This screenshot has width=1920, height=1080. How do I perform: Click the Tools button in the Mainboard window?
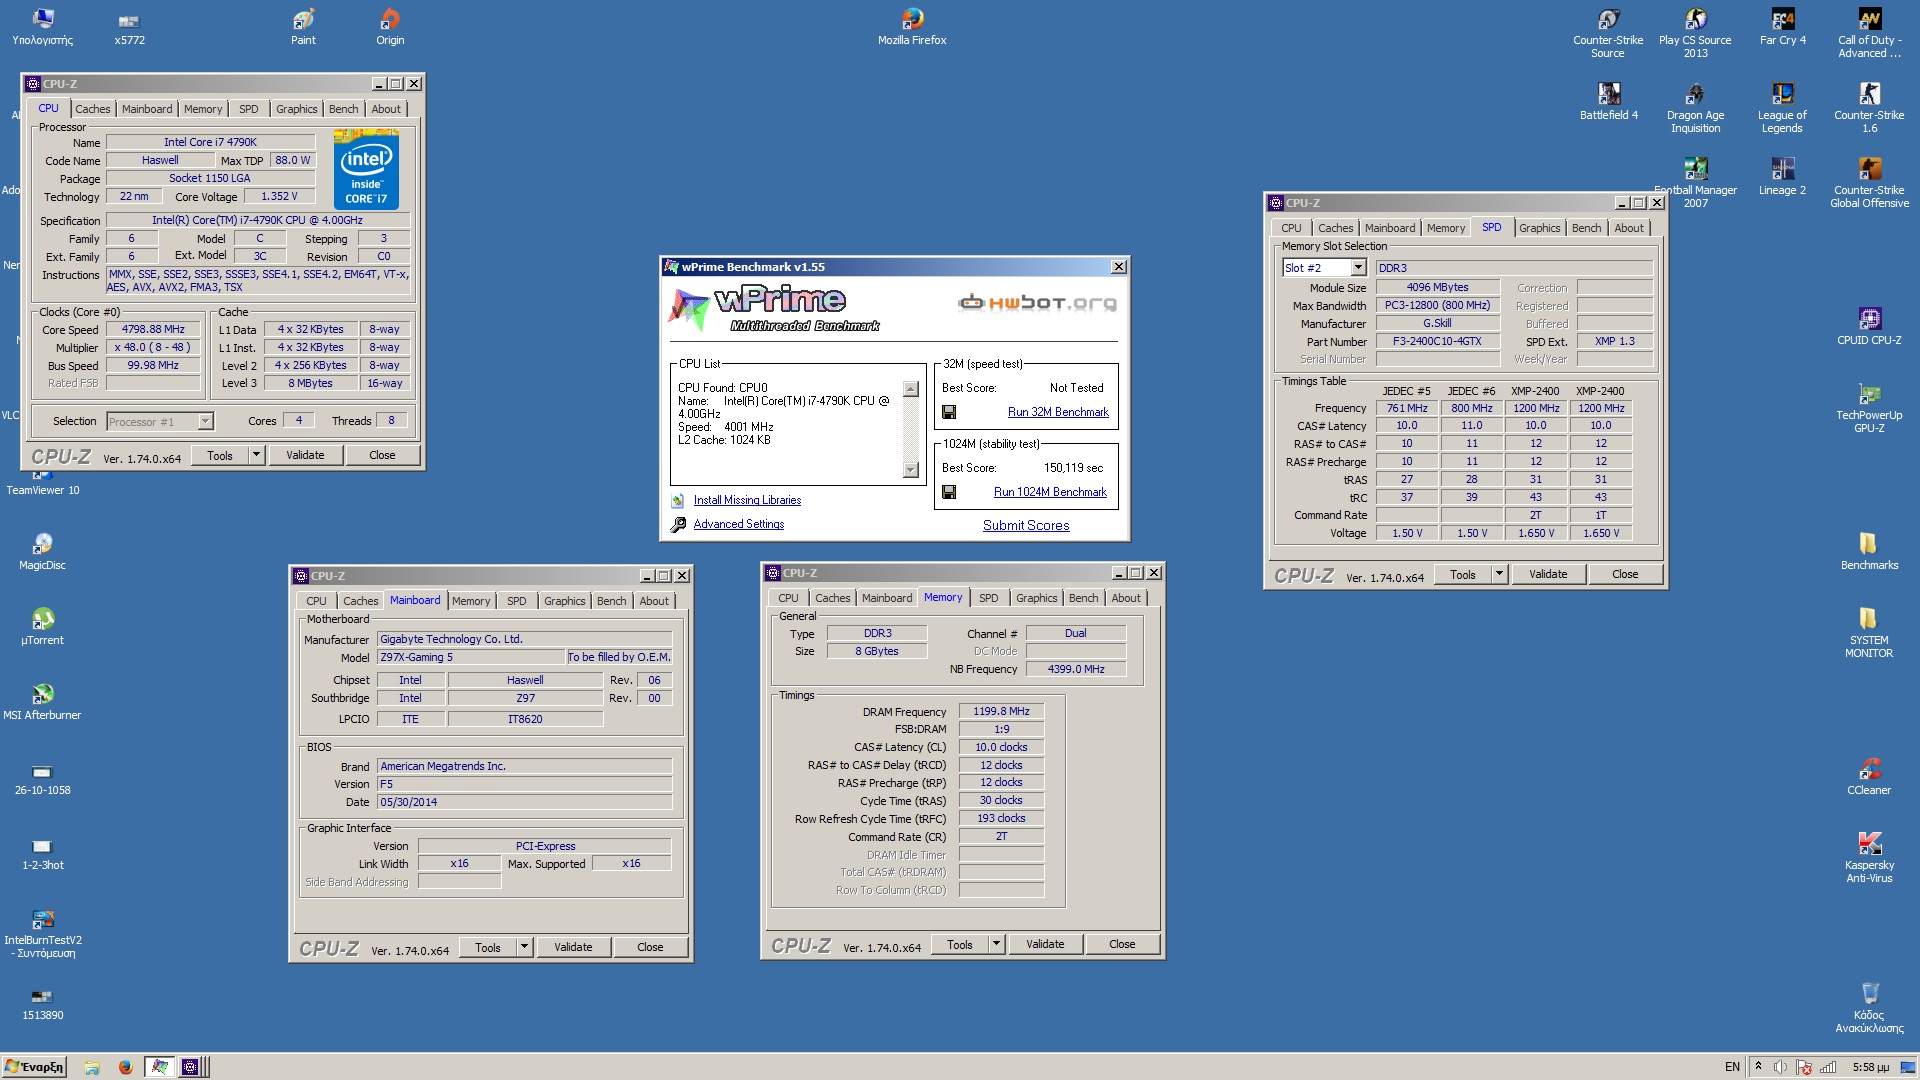tap(488, 947)
